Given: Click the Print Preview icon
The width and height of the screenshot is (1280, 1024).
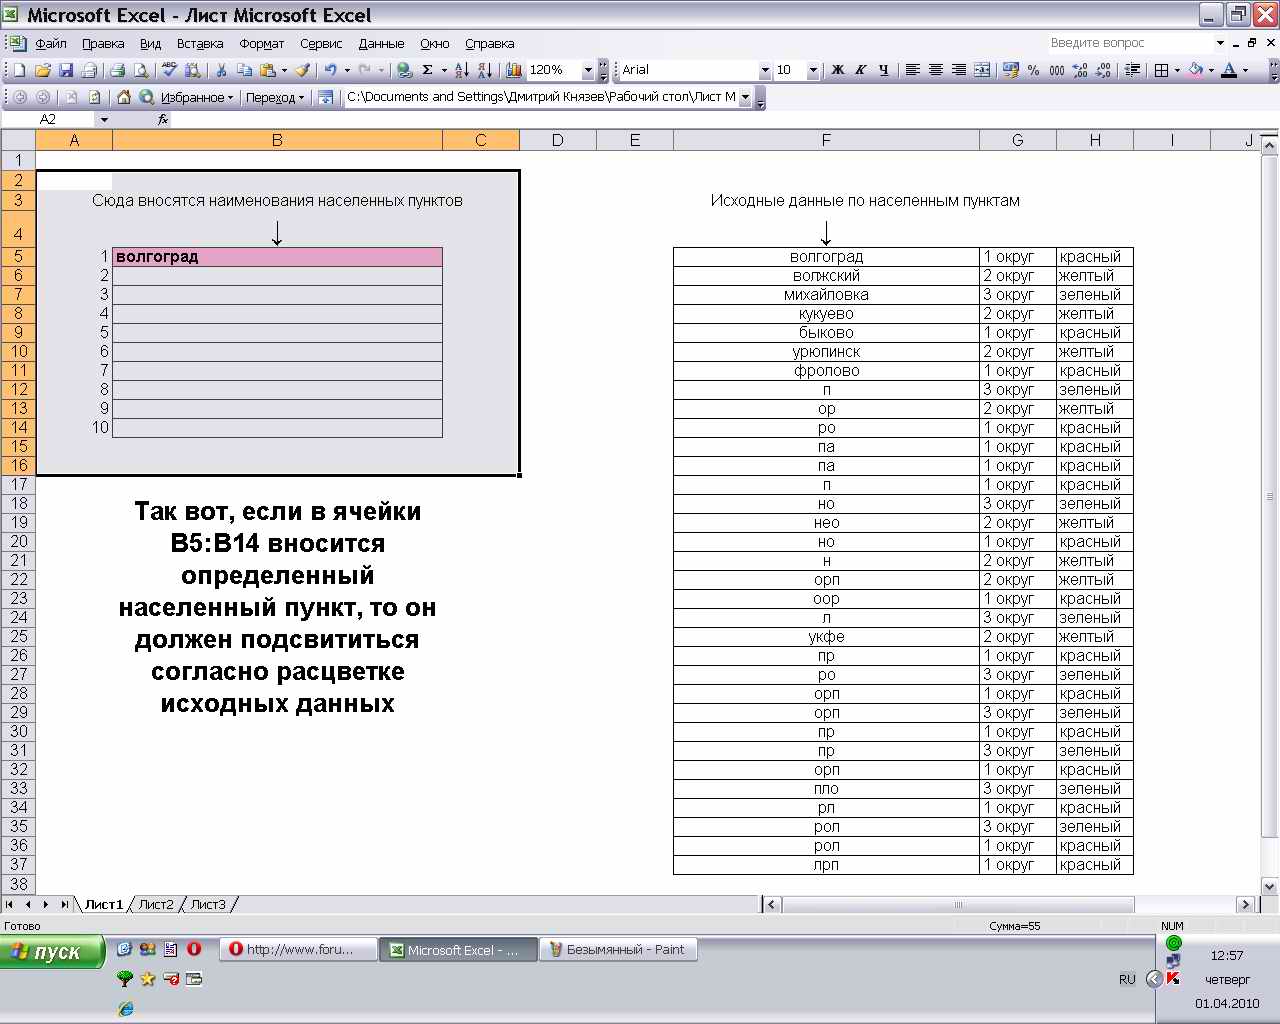Looking at the screenshot, I should tap(141, 70).
